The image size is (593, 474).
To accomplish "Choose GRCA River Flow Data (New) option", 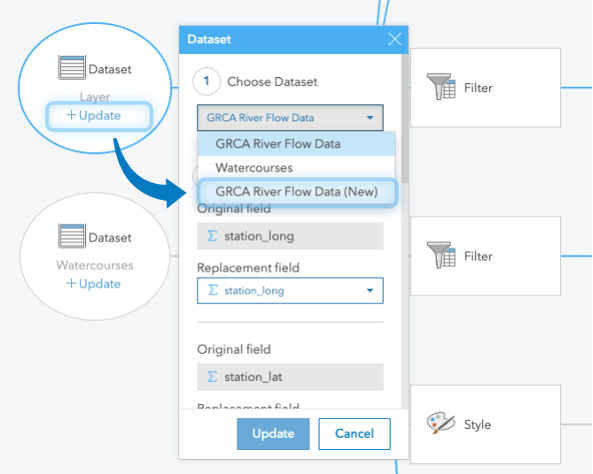I will [x=297, y=192].
